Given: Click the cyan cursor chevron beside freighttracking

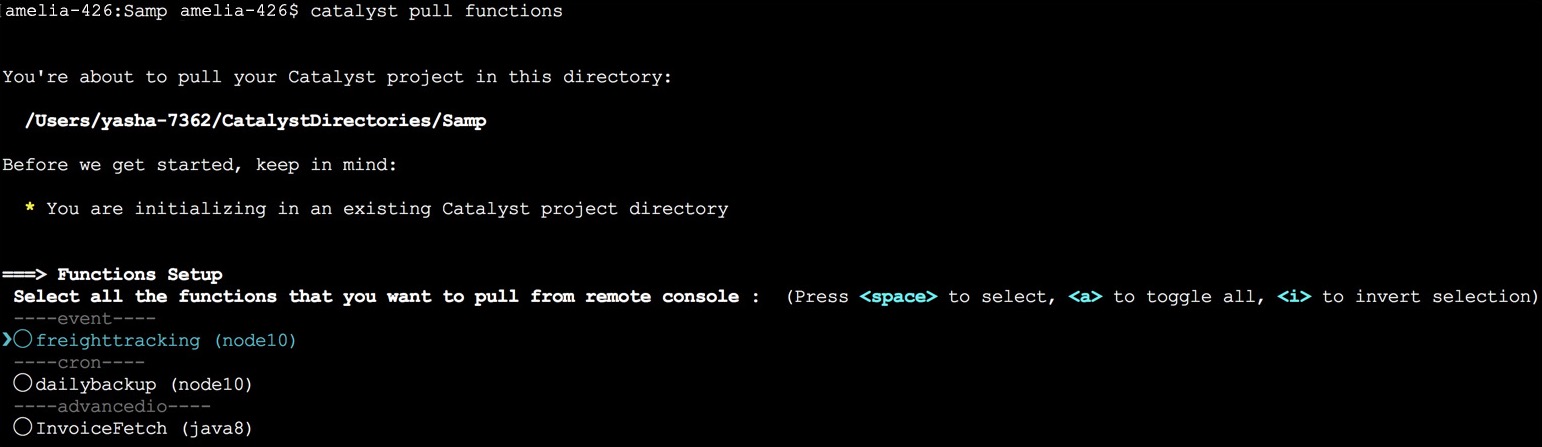Looking at the screenshot, I should point(7,341).
